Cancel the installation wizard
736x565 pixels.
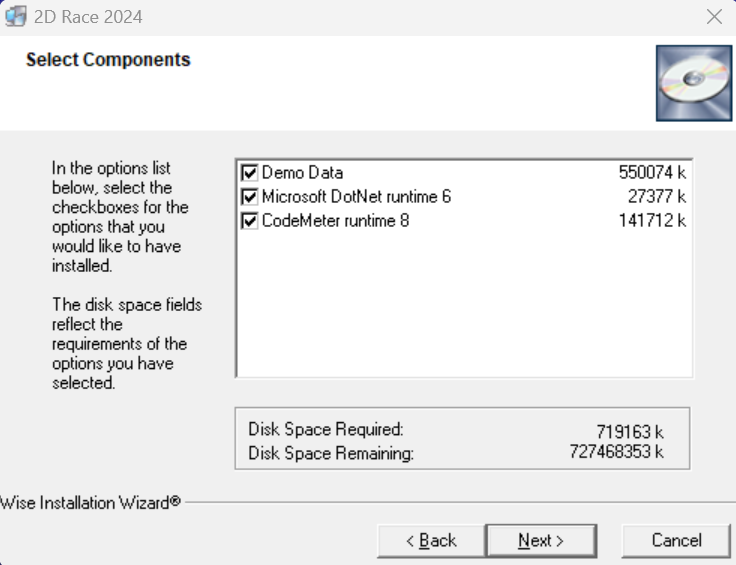tap(676, 540)
